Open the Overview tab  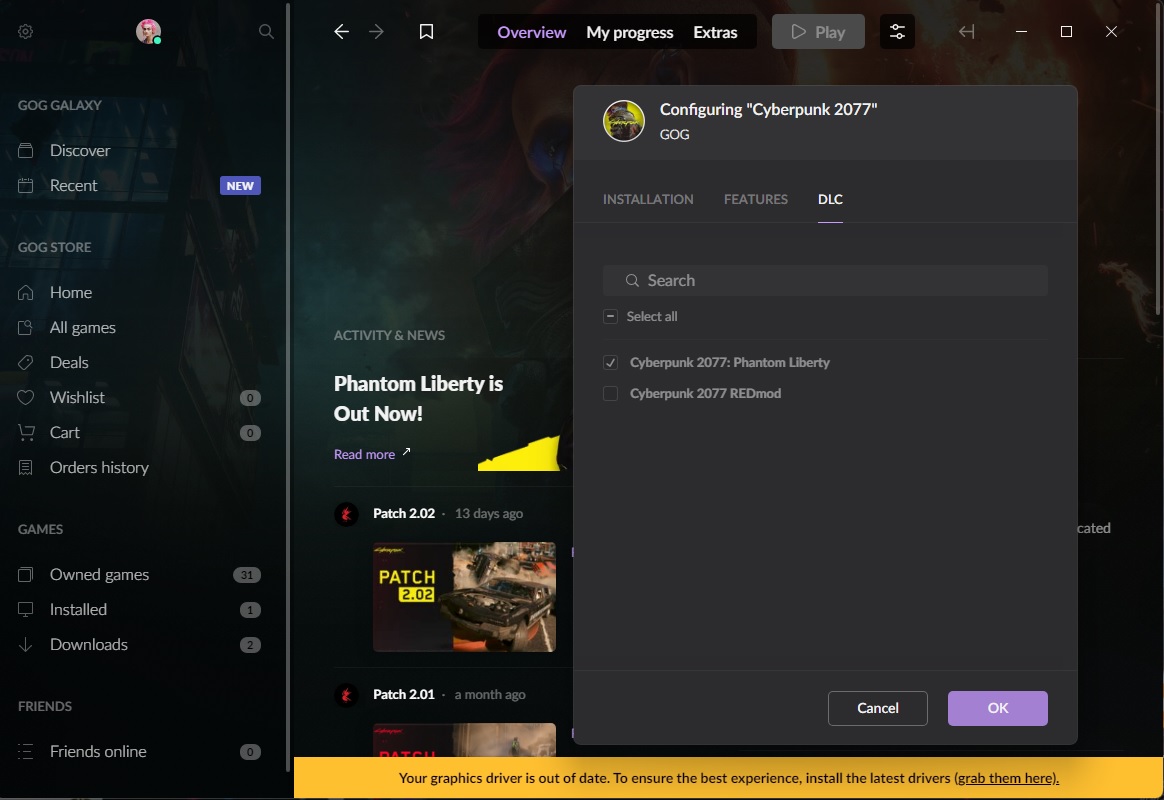click(532, 32)
